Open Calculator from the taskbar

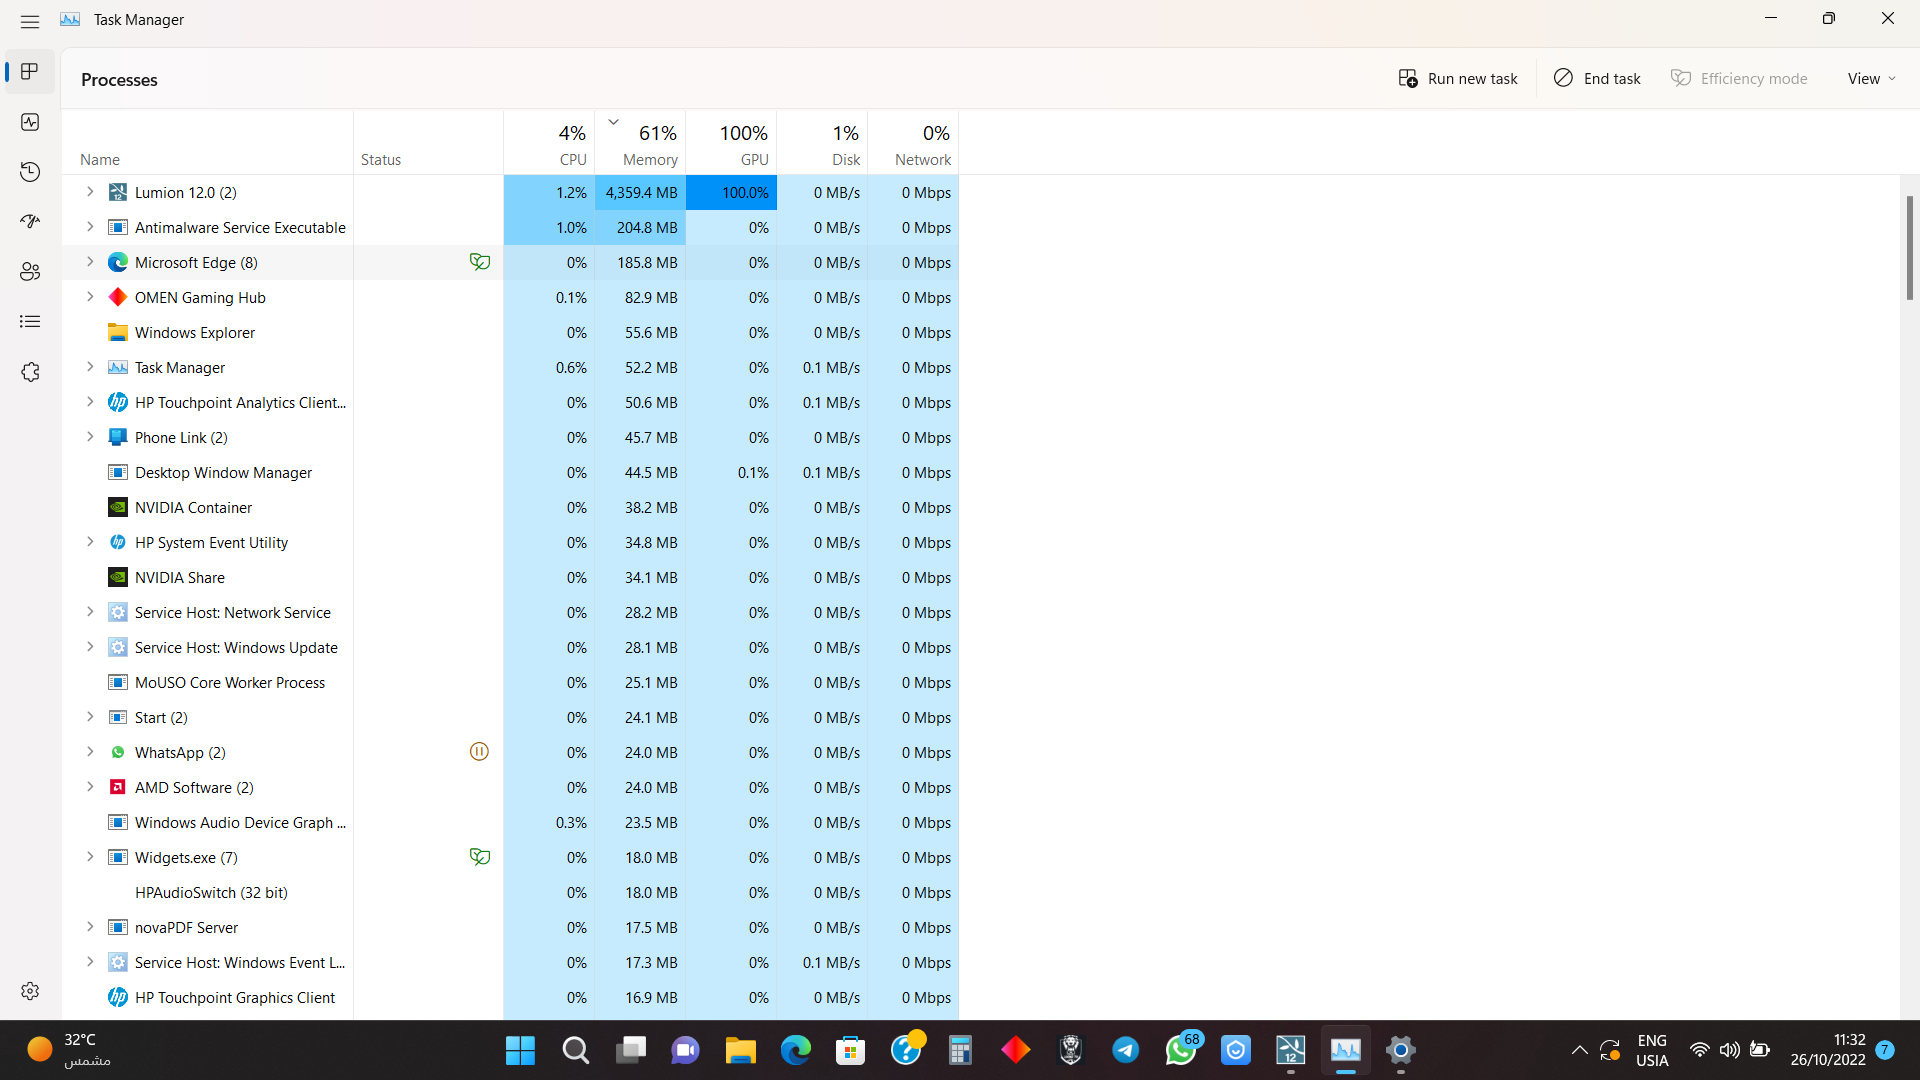click(x=961, y=1050)
